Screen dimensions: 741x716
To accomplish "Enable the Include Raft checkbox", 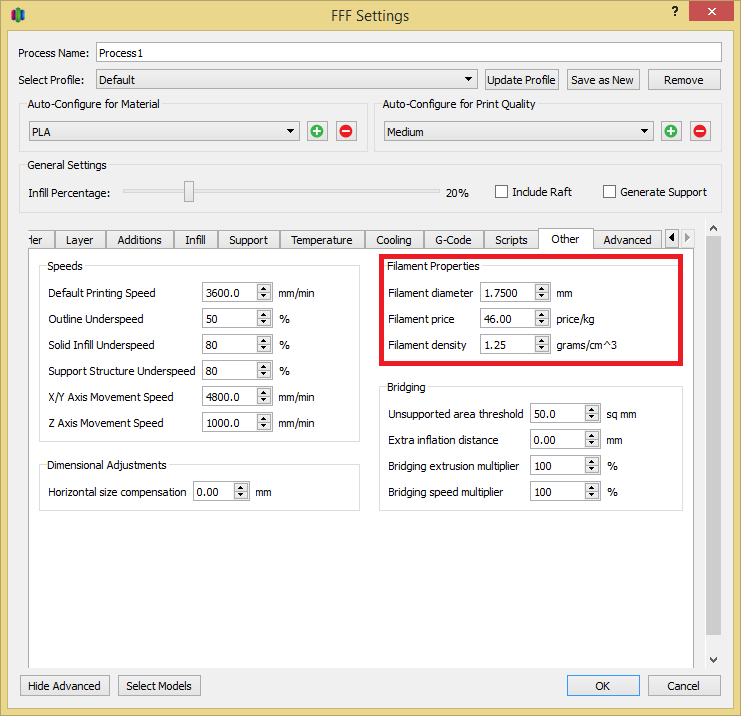I will (x=501, y=192).
